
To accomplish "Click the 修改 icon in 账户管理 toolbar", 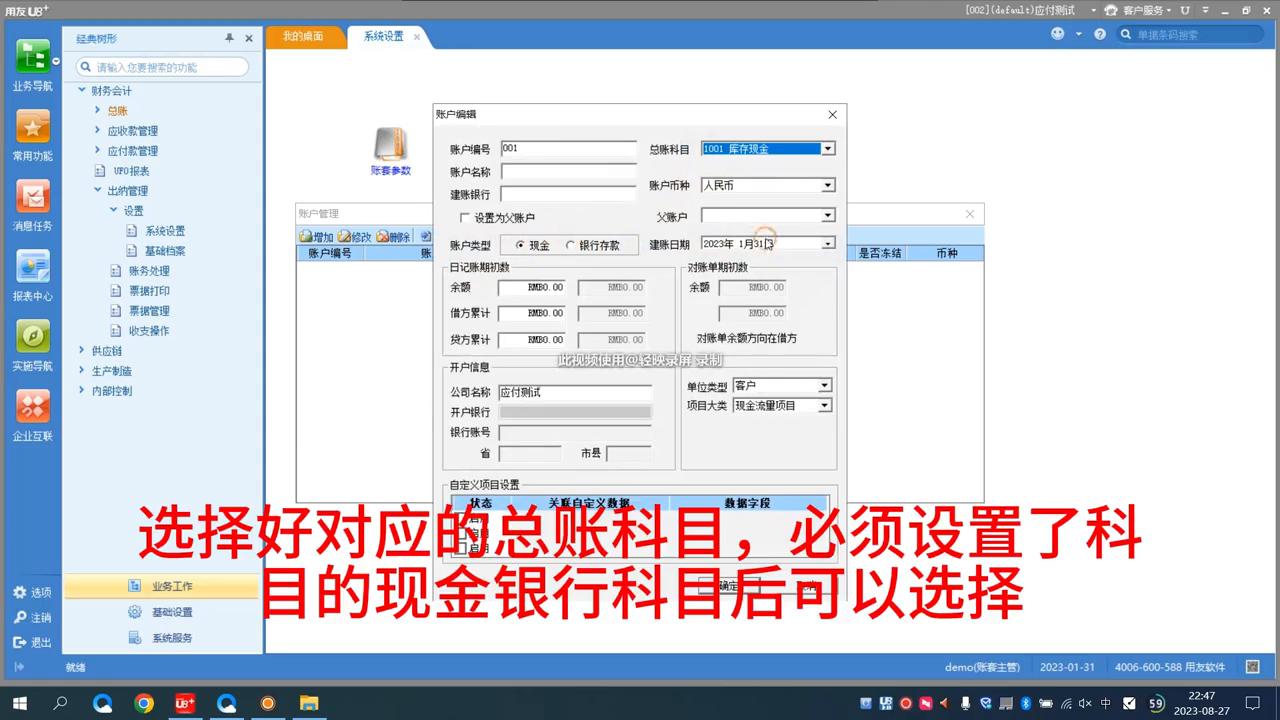I will tap(355, 236).
